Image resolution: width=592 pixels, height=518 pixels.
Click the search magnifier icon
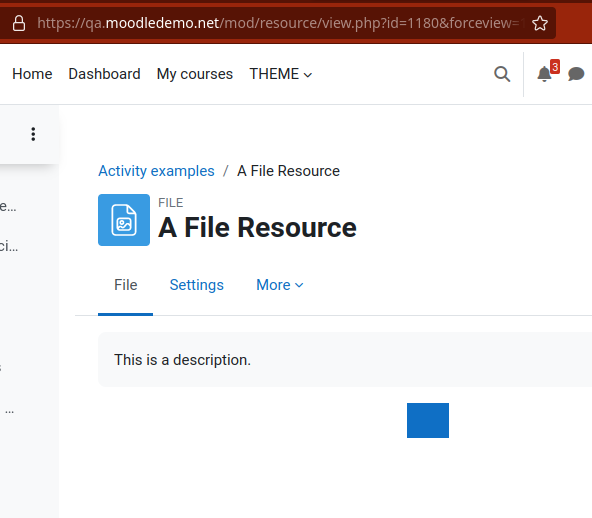click(x=502, y=74)
